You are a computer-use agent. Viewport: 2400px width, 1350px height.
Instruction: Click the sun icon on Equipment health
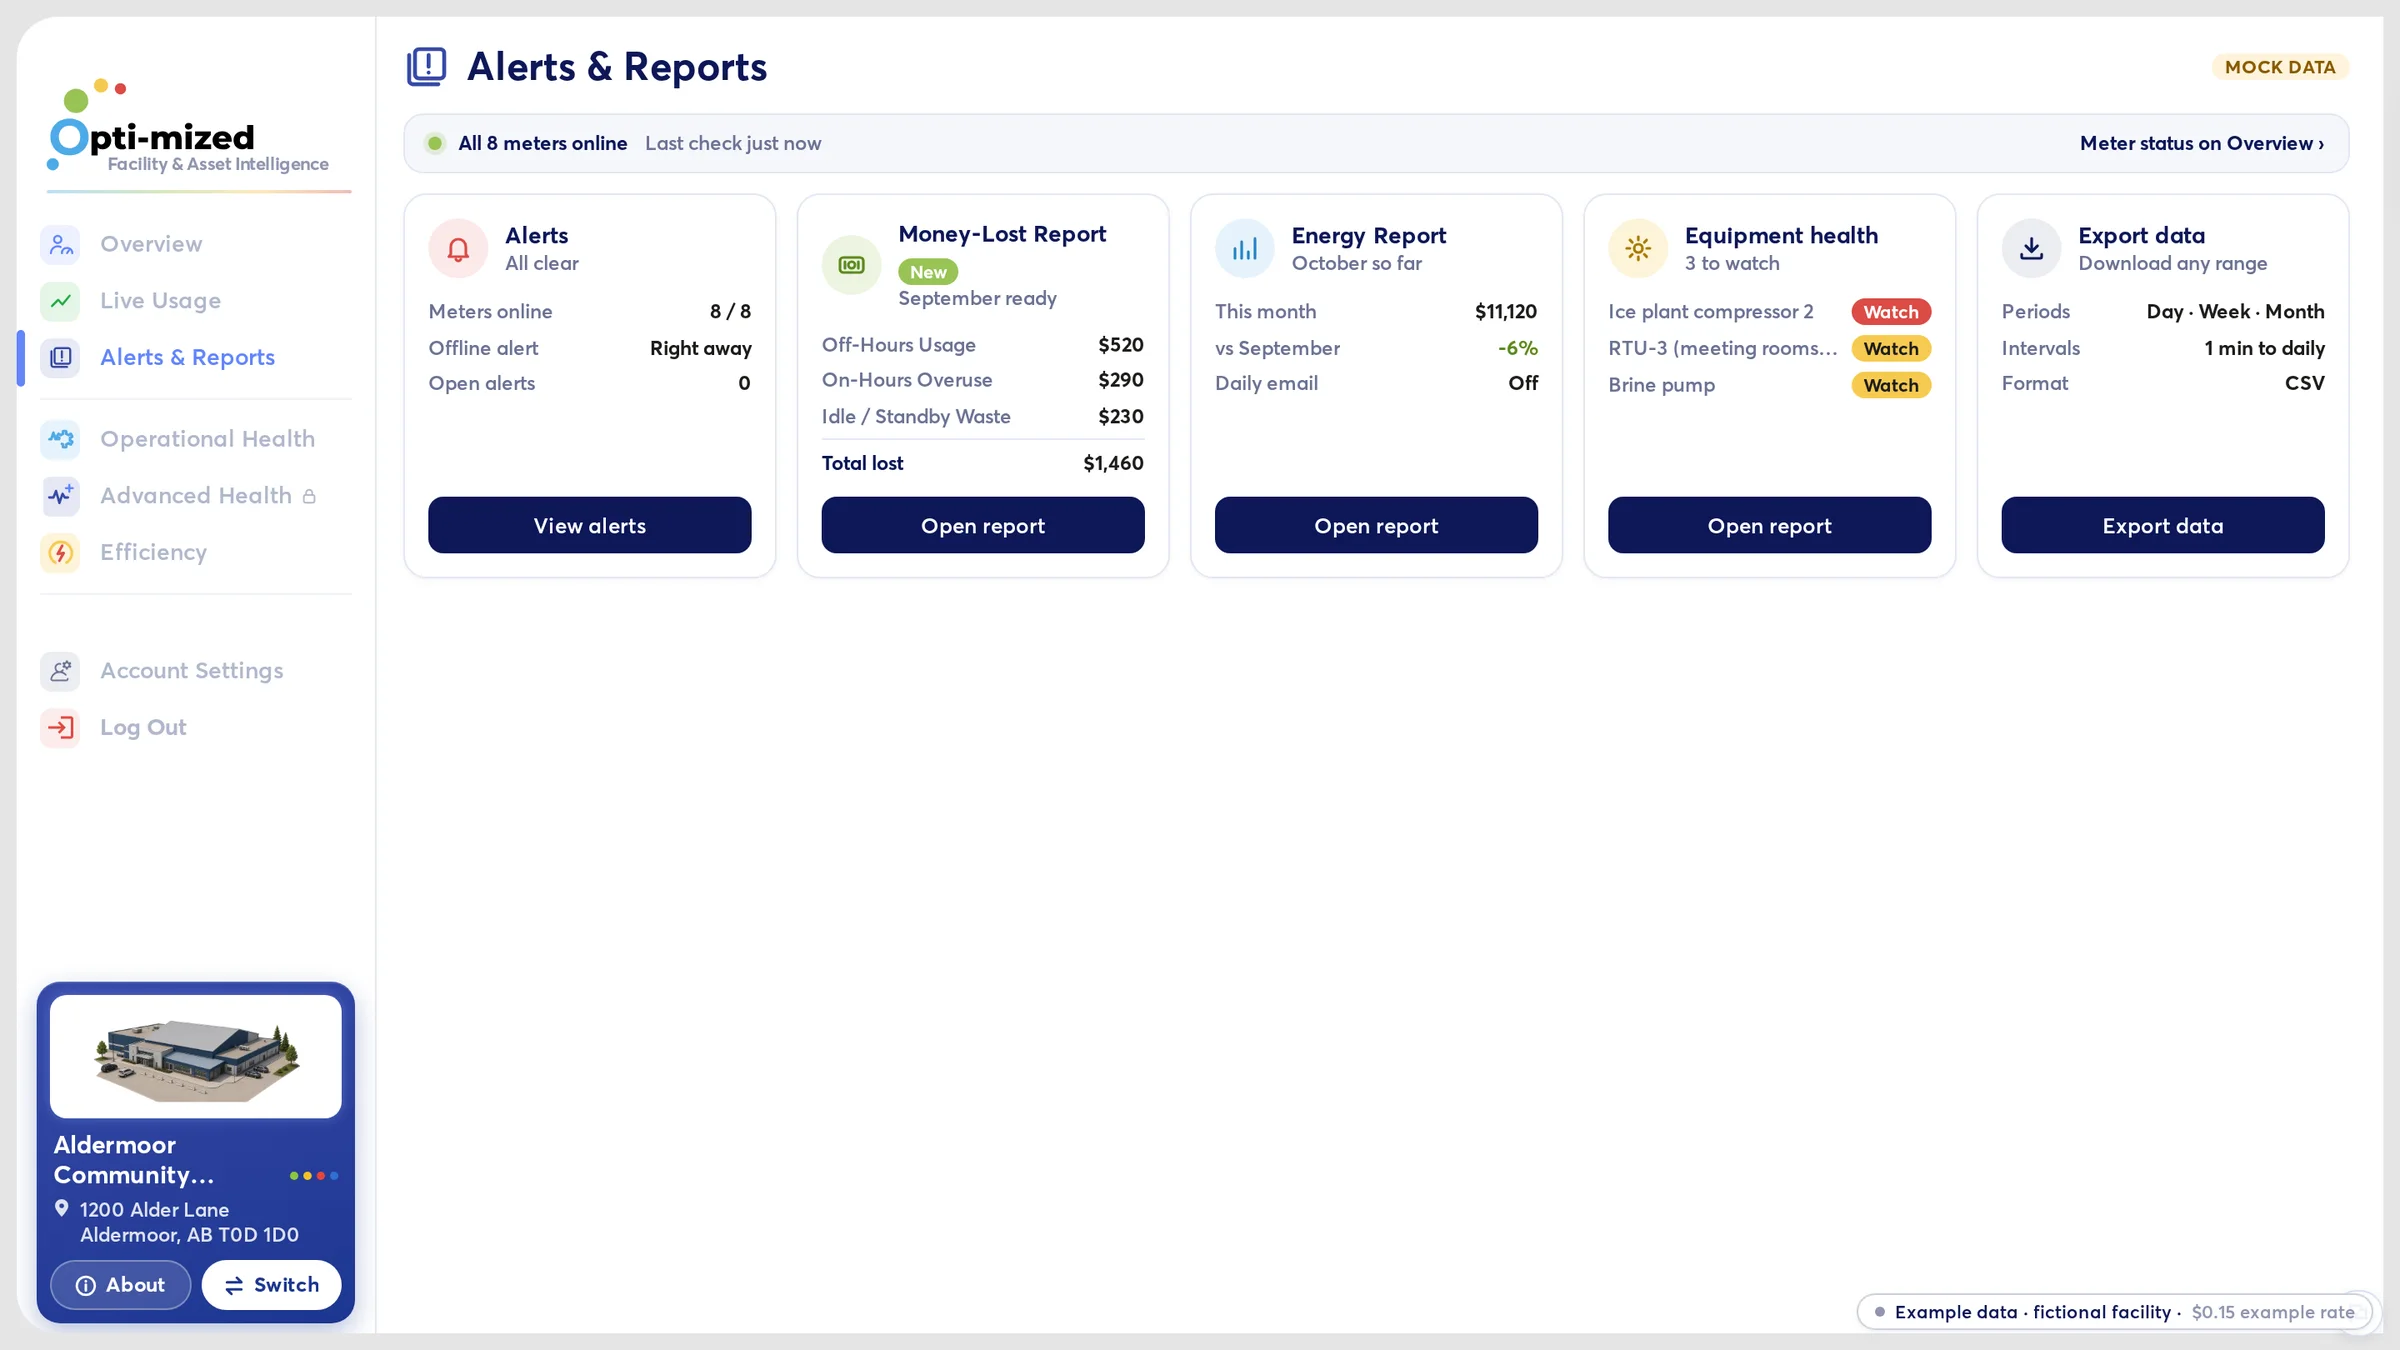click(x=1638, y=248)
